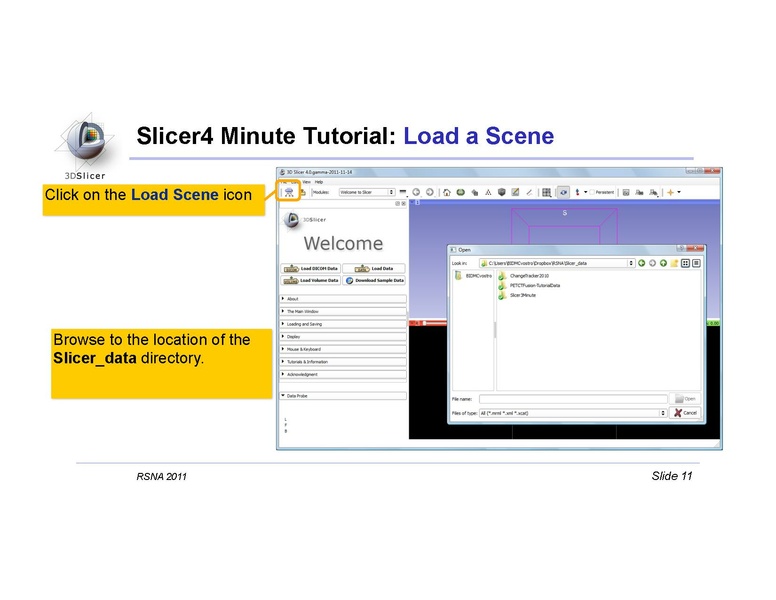Go to the previous module arrow icon
This screenshot has width=776, height=600.
tap(416, 192)
